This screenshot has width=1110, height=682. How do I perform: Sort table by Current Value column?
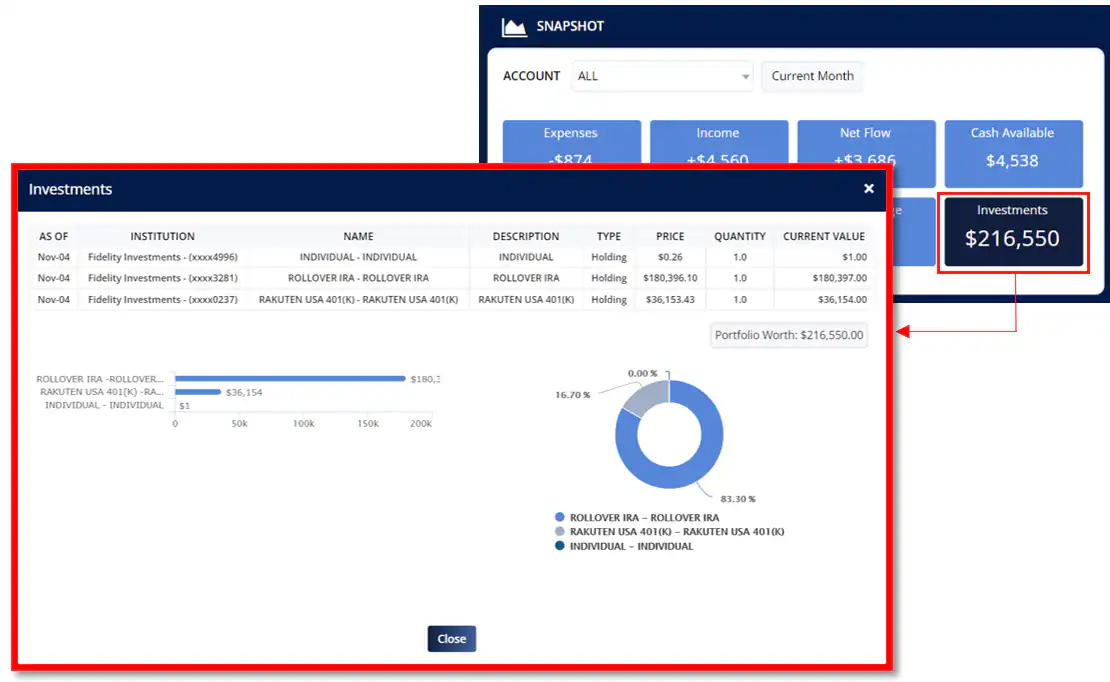click(824, 237)
